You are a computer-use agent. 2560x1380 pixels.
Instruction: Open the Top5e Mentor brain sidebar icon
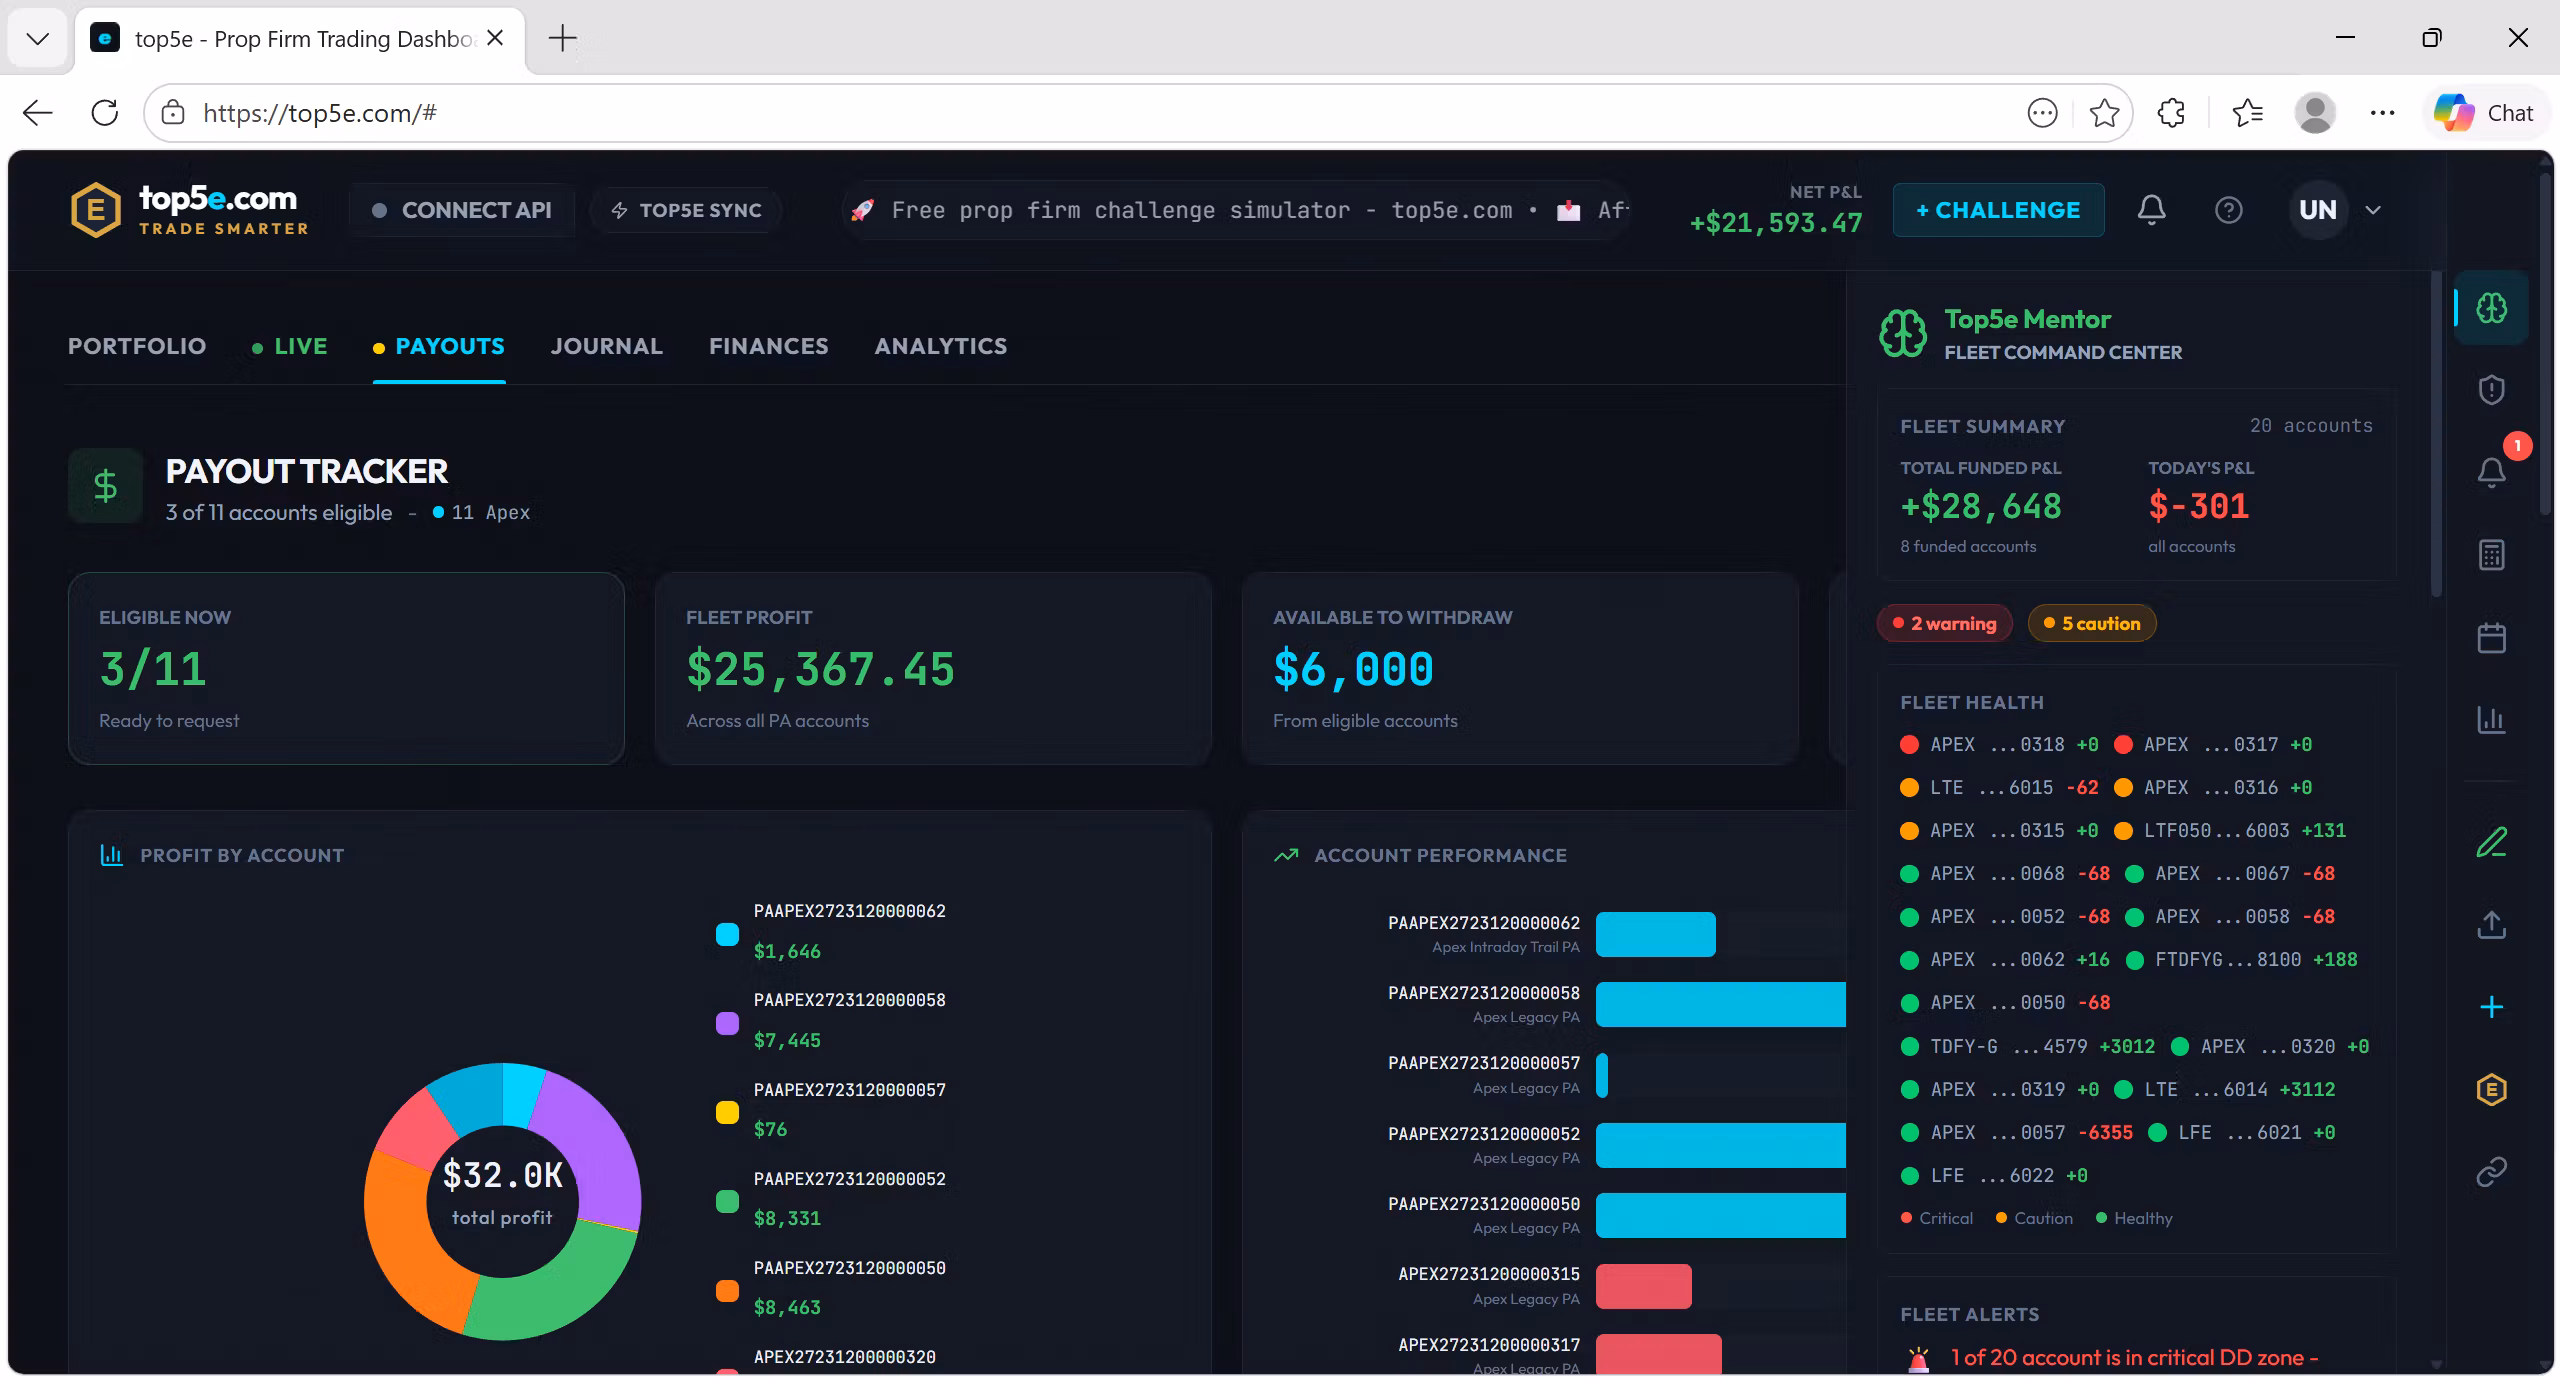[2491, 308]
